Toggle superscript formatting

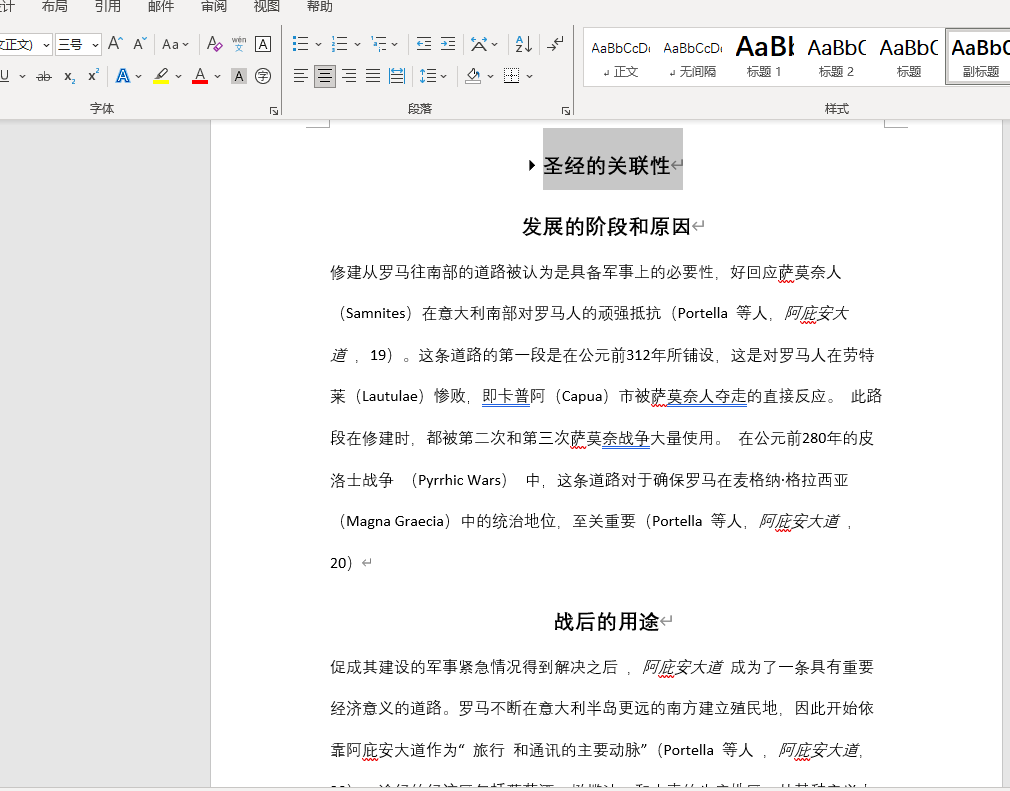click(x=93, y=77)
